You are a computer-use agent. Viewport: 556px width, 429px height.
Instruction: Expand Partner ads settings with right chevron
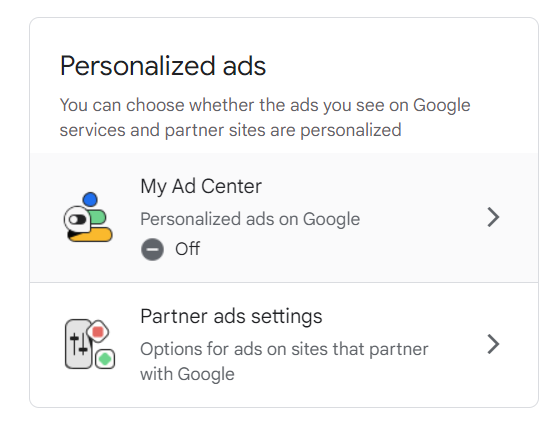point(493,344)
